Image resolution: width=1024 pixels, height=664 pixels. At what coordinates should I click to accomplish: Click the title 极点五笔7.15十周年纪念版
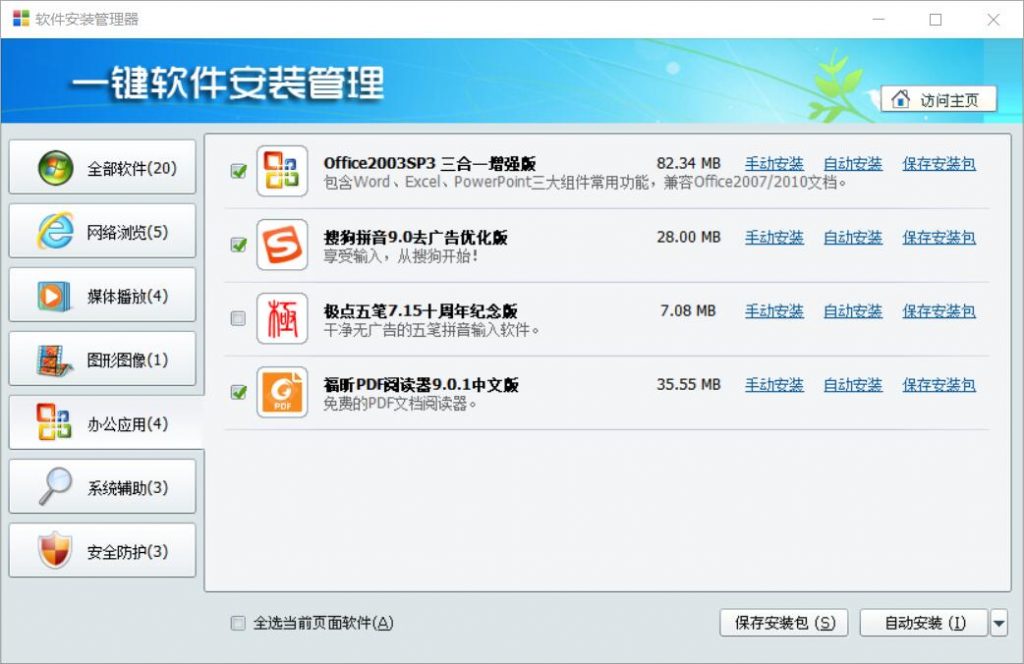point(421,311)
